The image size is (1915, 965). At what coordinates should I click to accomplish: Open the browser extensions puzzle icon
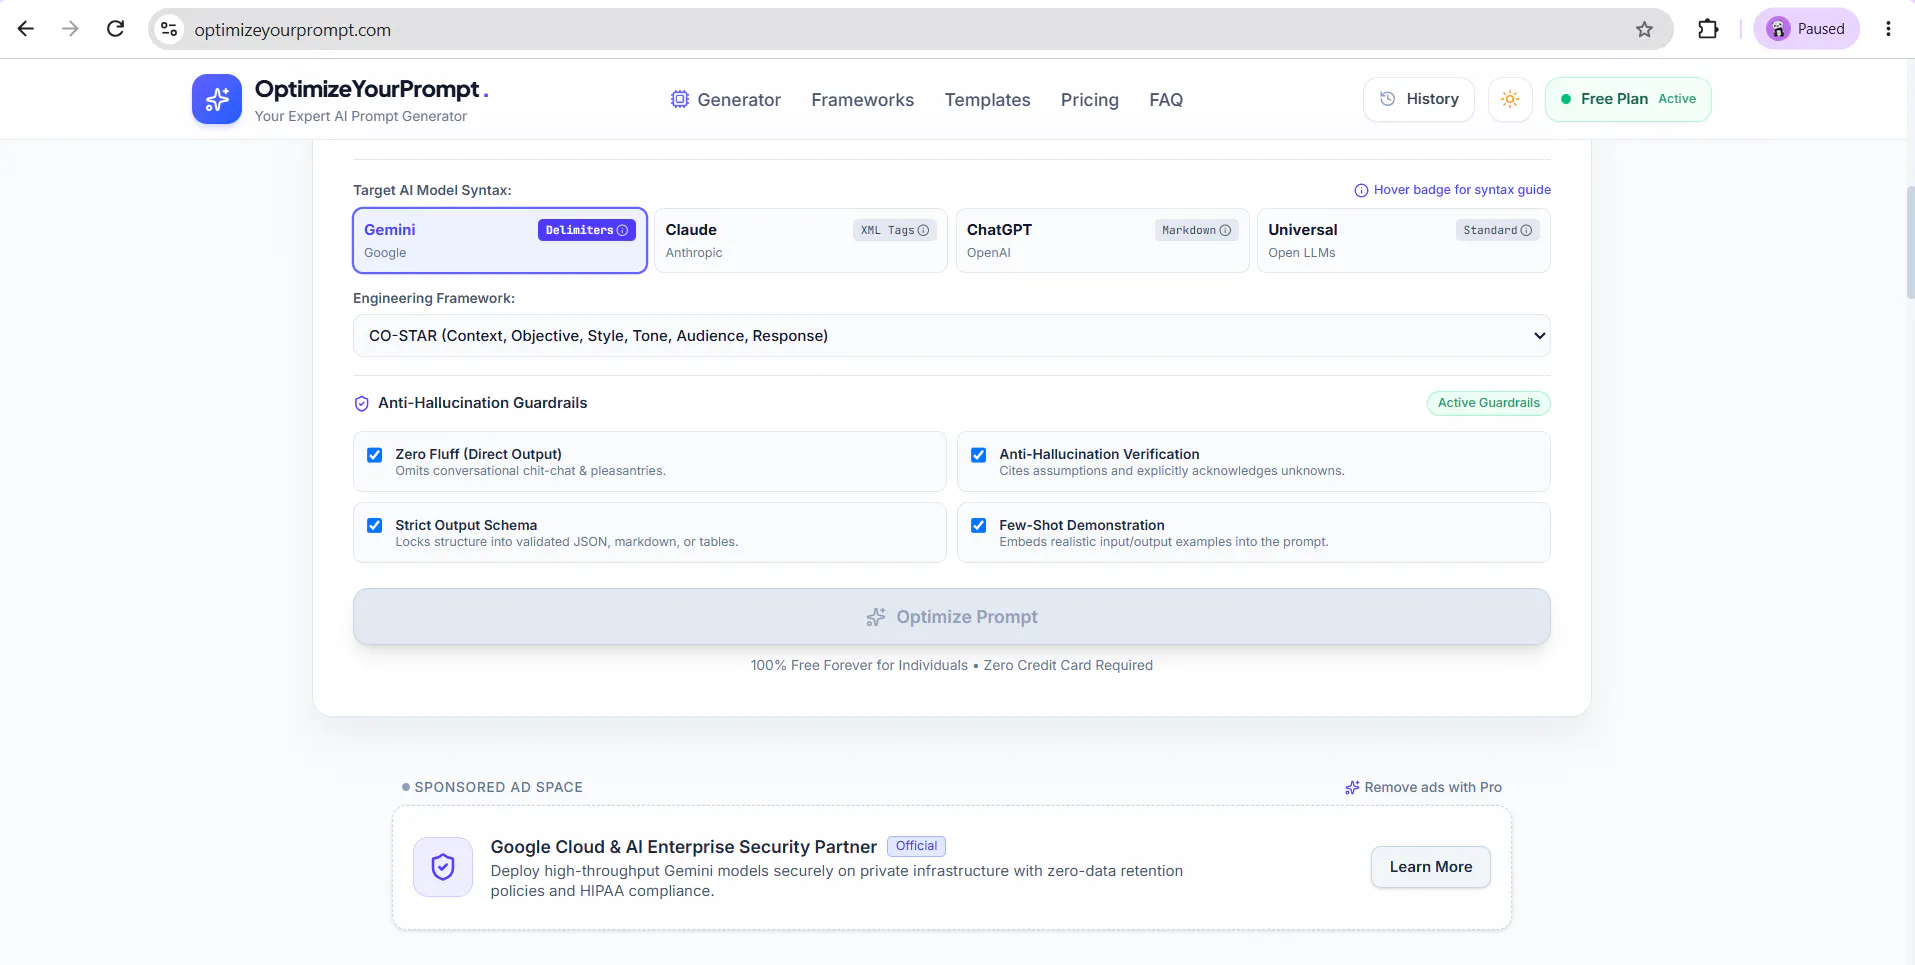(1708, 29)
